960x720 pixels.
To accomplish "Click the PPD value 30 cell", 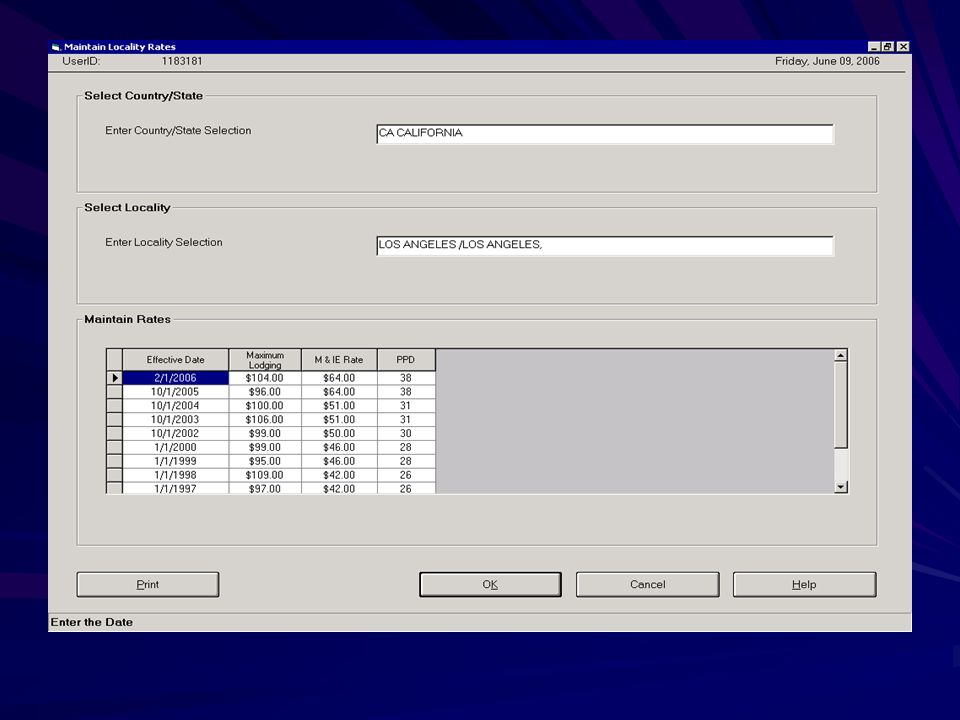I will click(x=406, y=433).
